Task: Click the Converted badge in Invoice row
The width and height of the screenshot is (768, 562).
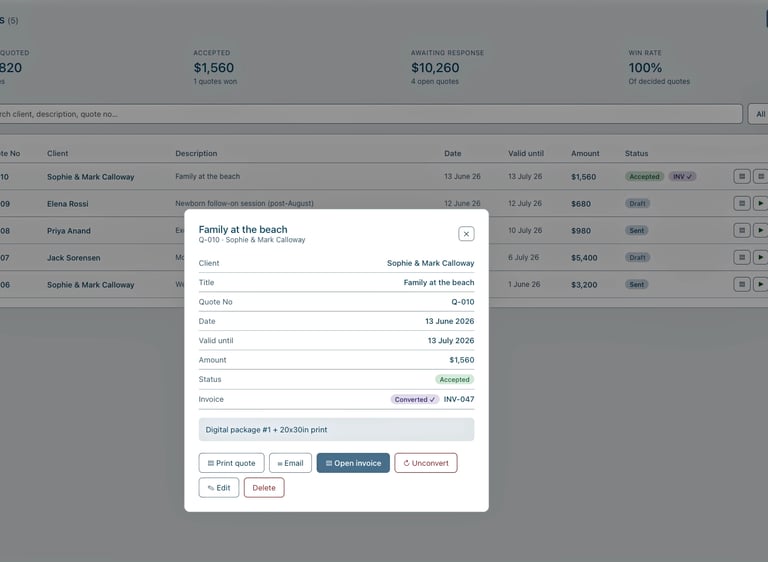Action: [414, 399]
